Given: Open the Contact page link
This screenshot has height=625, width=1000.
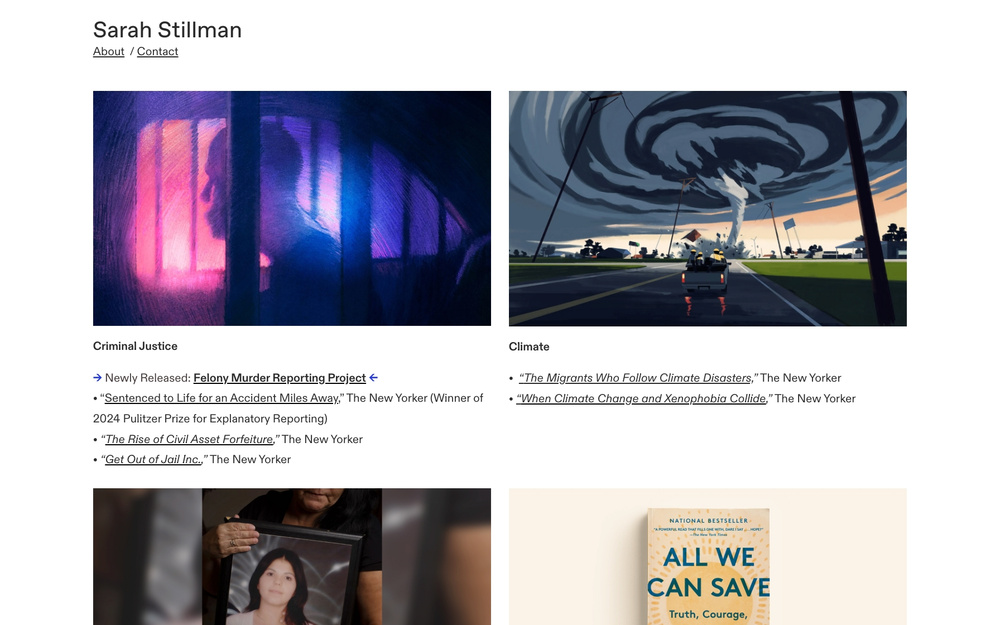Looking at the screenshot, I should point(158,52).
